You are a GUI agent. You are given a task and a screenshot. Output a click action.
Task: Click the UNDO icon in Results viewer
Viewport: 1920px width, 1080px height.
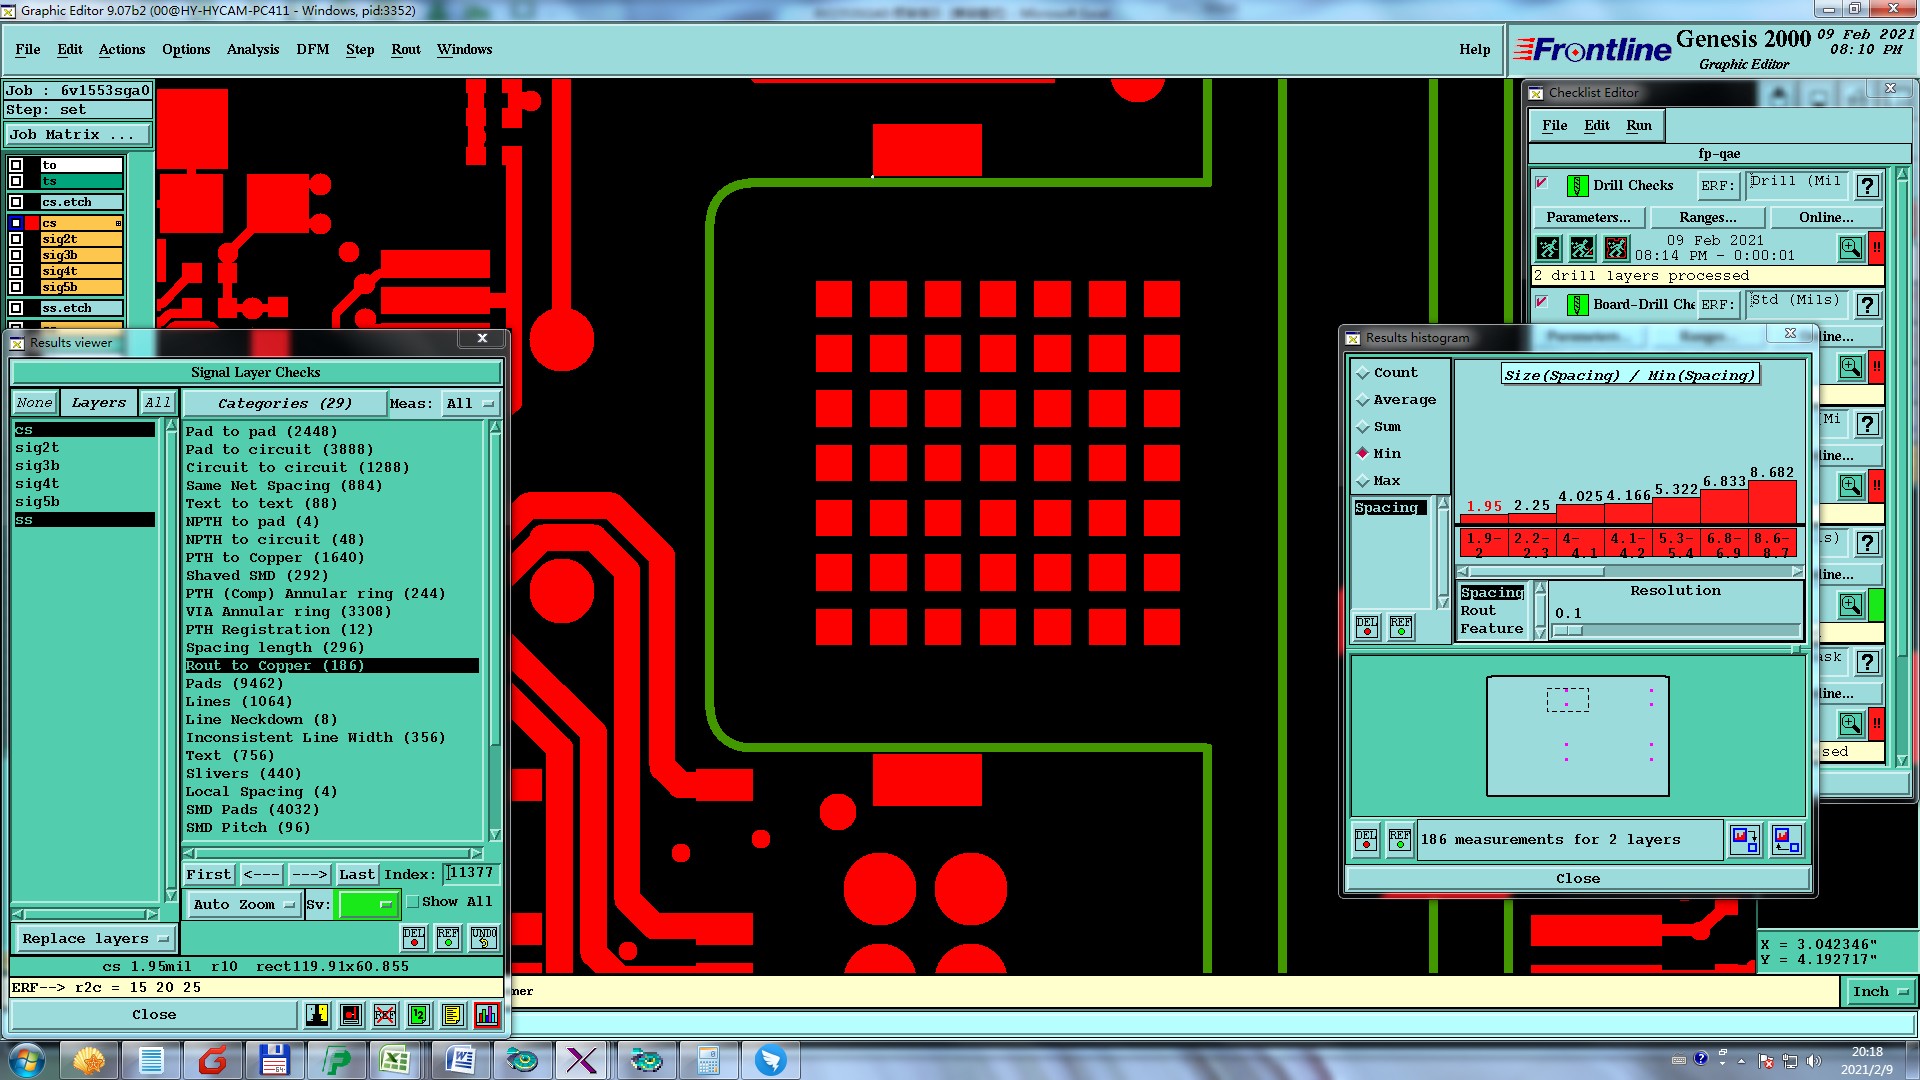[x=484, y=937]
